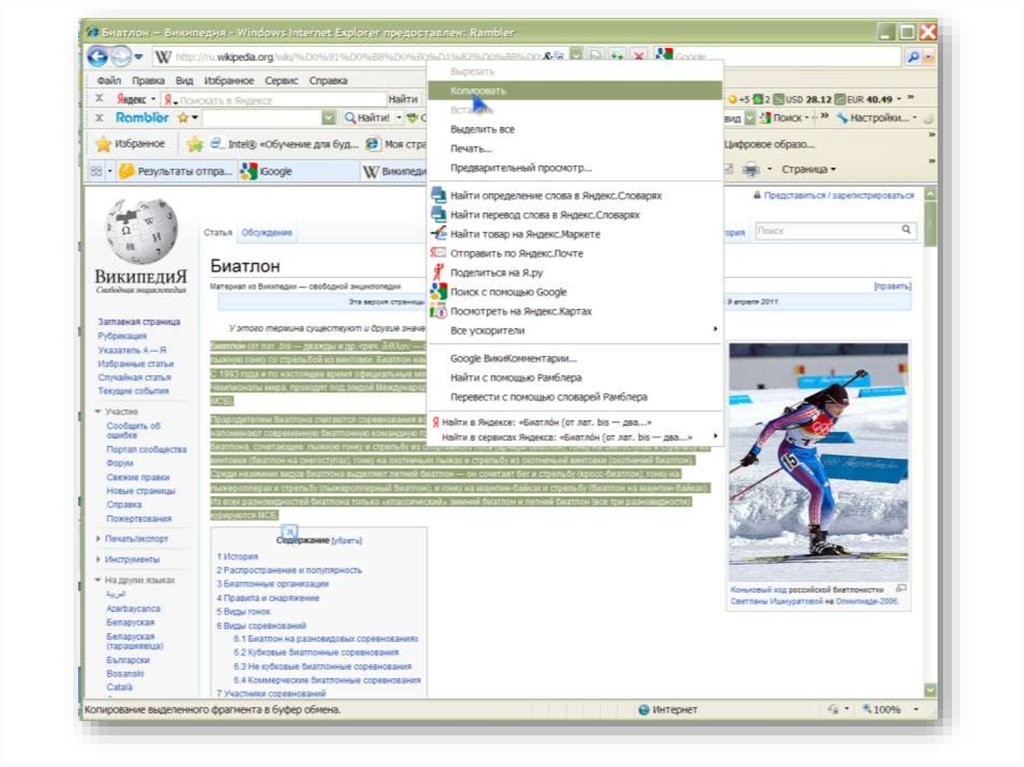The image size is (1024, 767).
Task: Choose Выделить все in the context menu
Action: (575, 129)
